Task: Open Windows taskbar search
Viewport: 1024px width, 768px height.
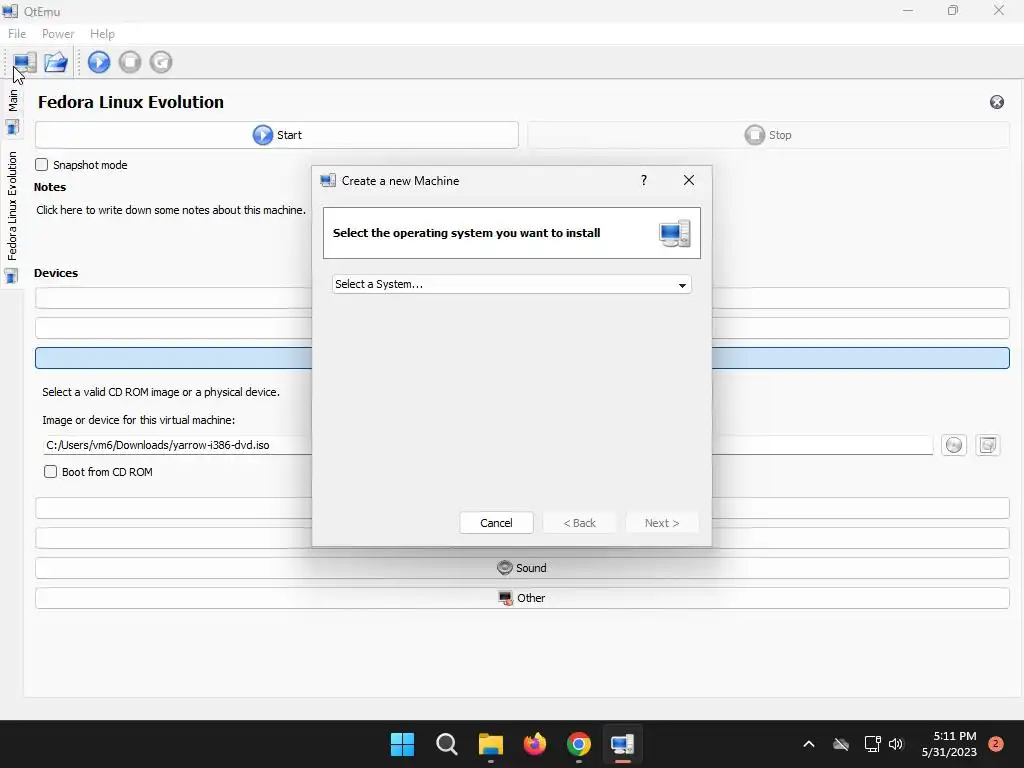Action: (x=447, y=744)
